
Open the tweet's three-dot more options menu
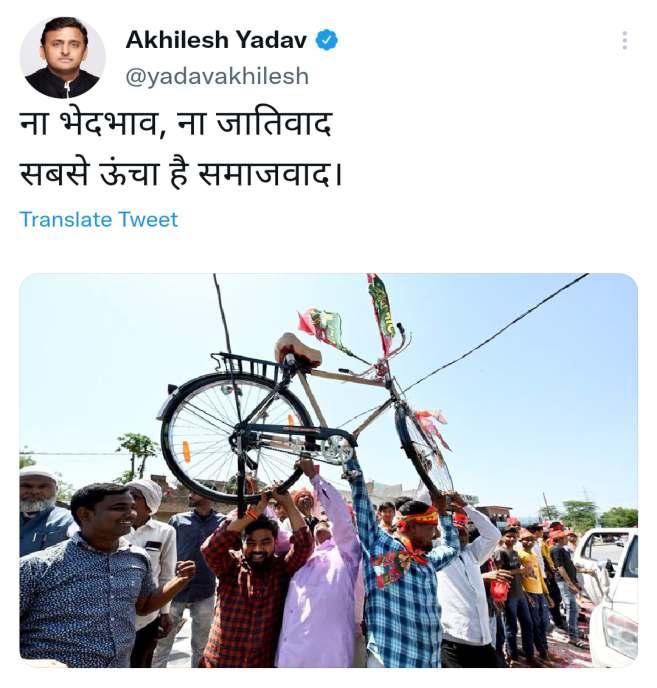(x=625, y=40)
